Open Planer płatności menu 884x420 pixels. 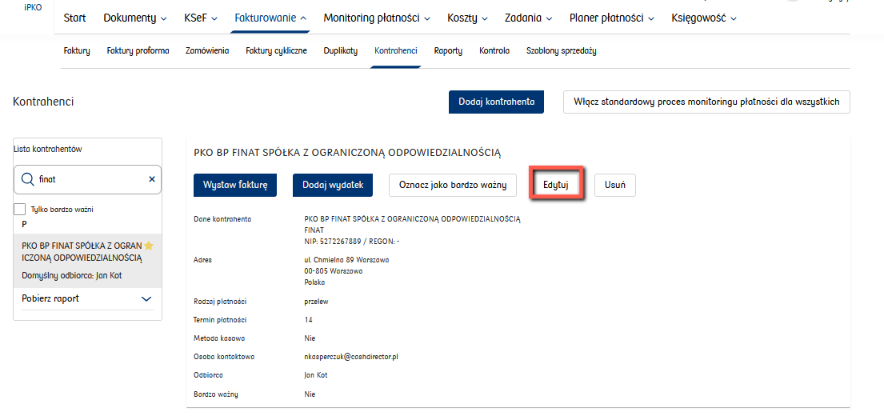(612, 18)
